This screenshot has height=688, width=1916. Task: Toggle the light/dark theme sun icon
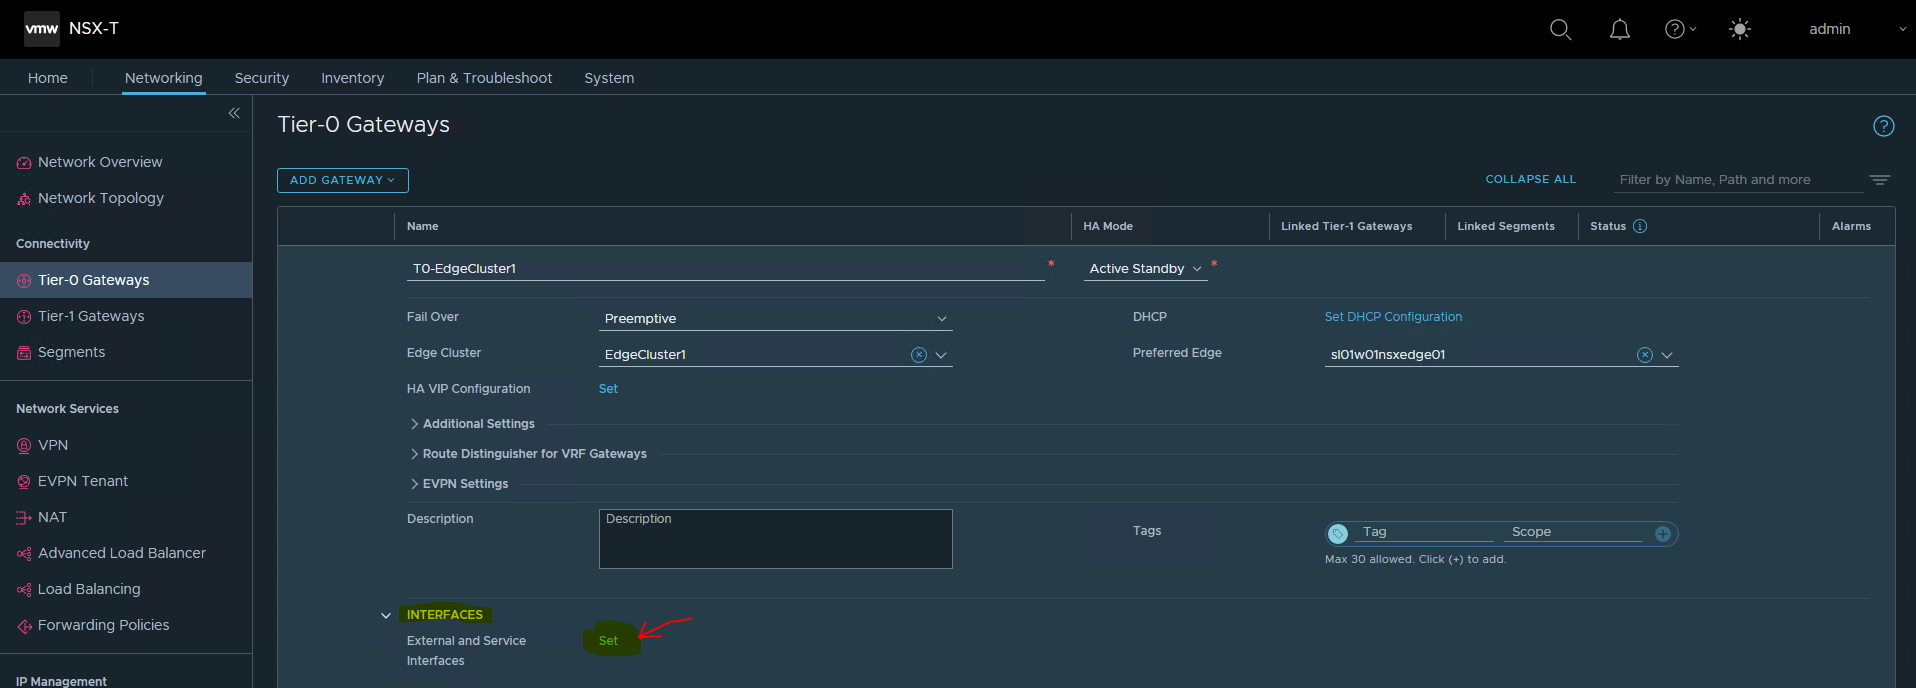1740,29
